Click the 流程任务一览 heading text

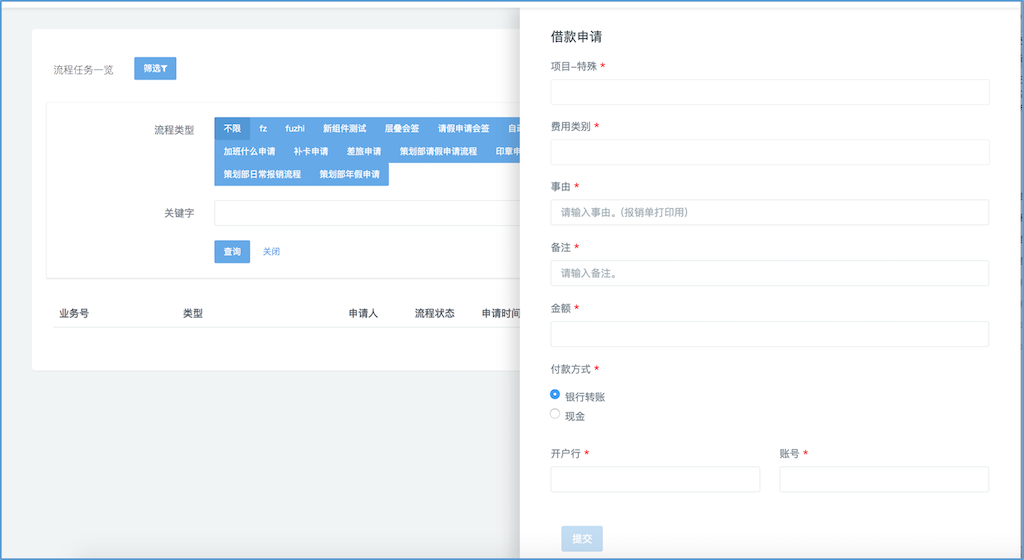(x=83, y=69)
